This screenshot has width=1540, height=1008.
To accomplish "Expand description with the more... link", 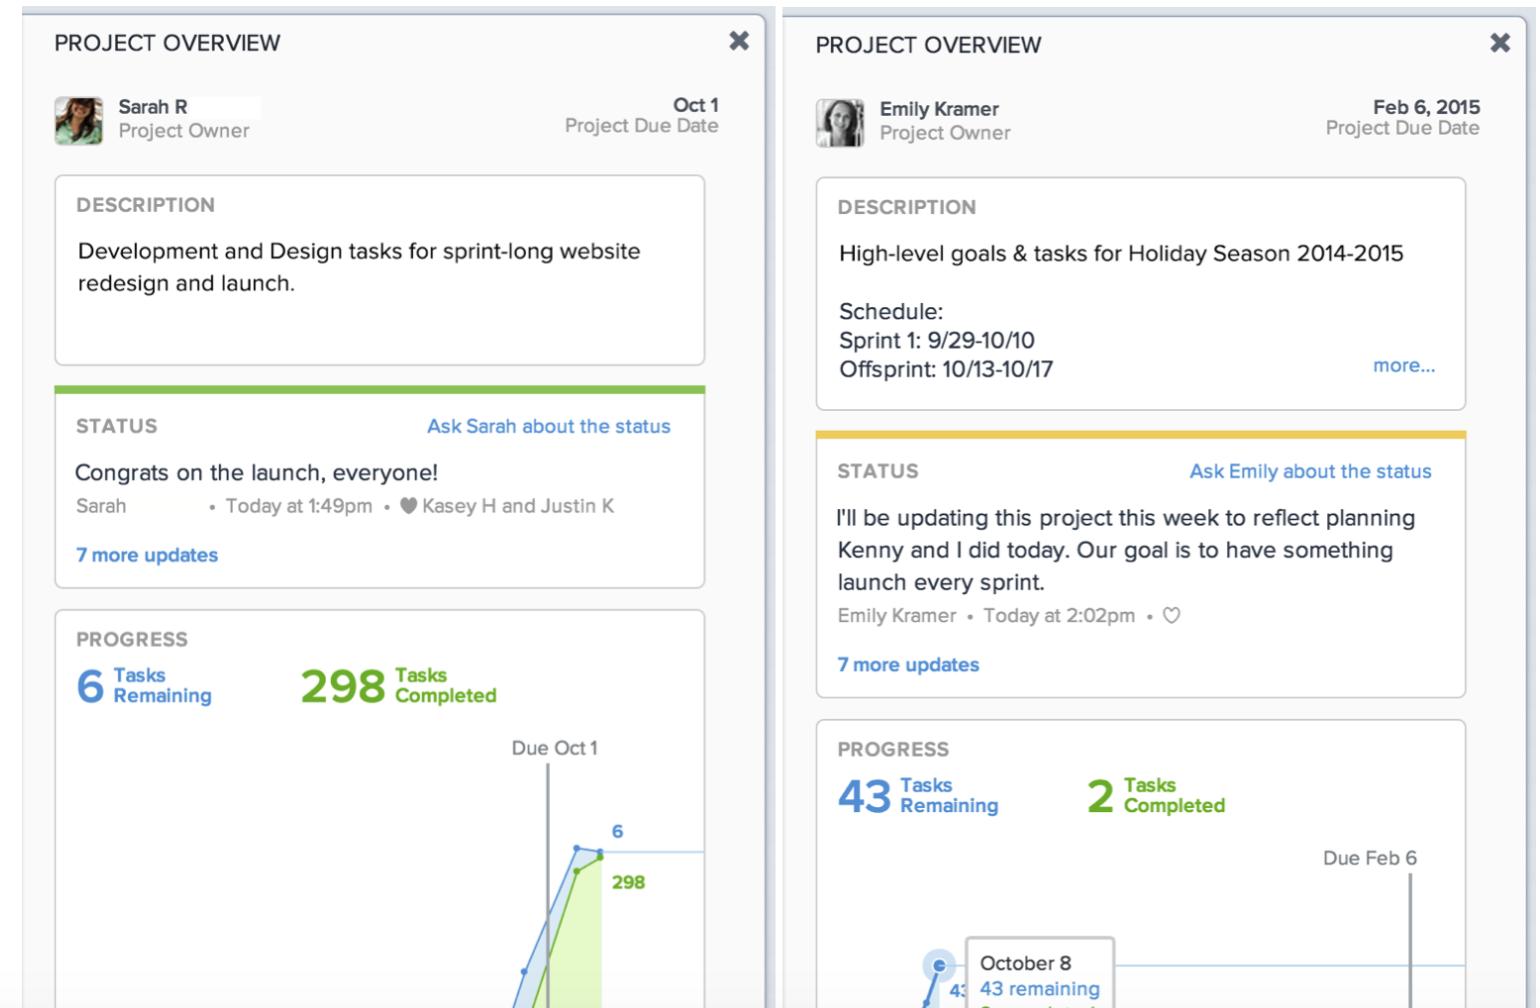I will [1403, 366].
